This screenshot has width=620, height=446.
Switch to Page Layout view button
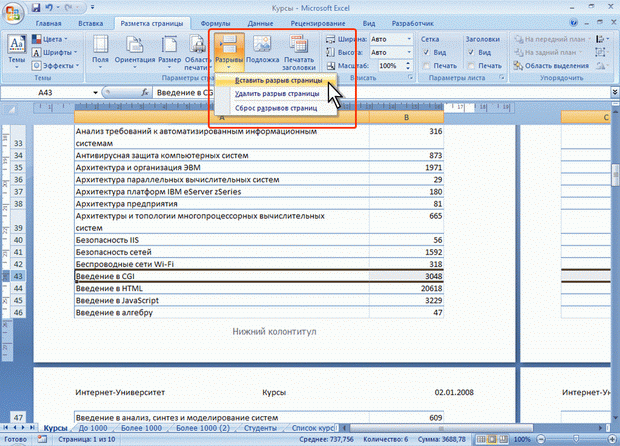click(x=492, y=439)
